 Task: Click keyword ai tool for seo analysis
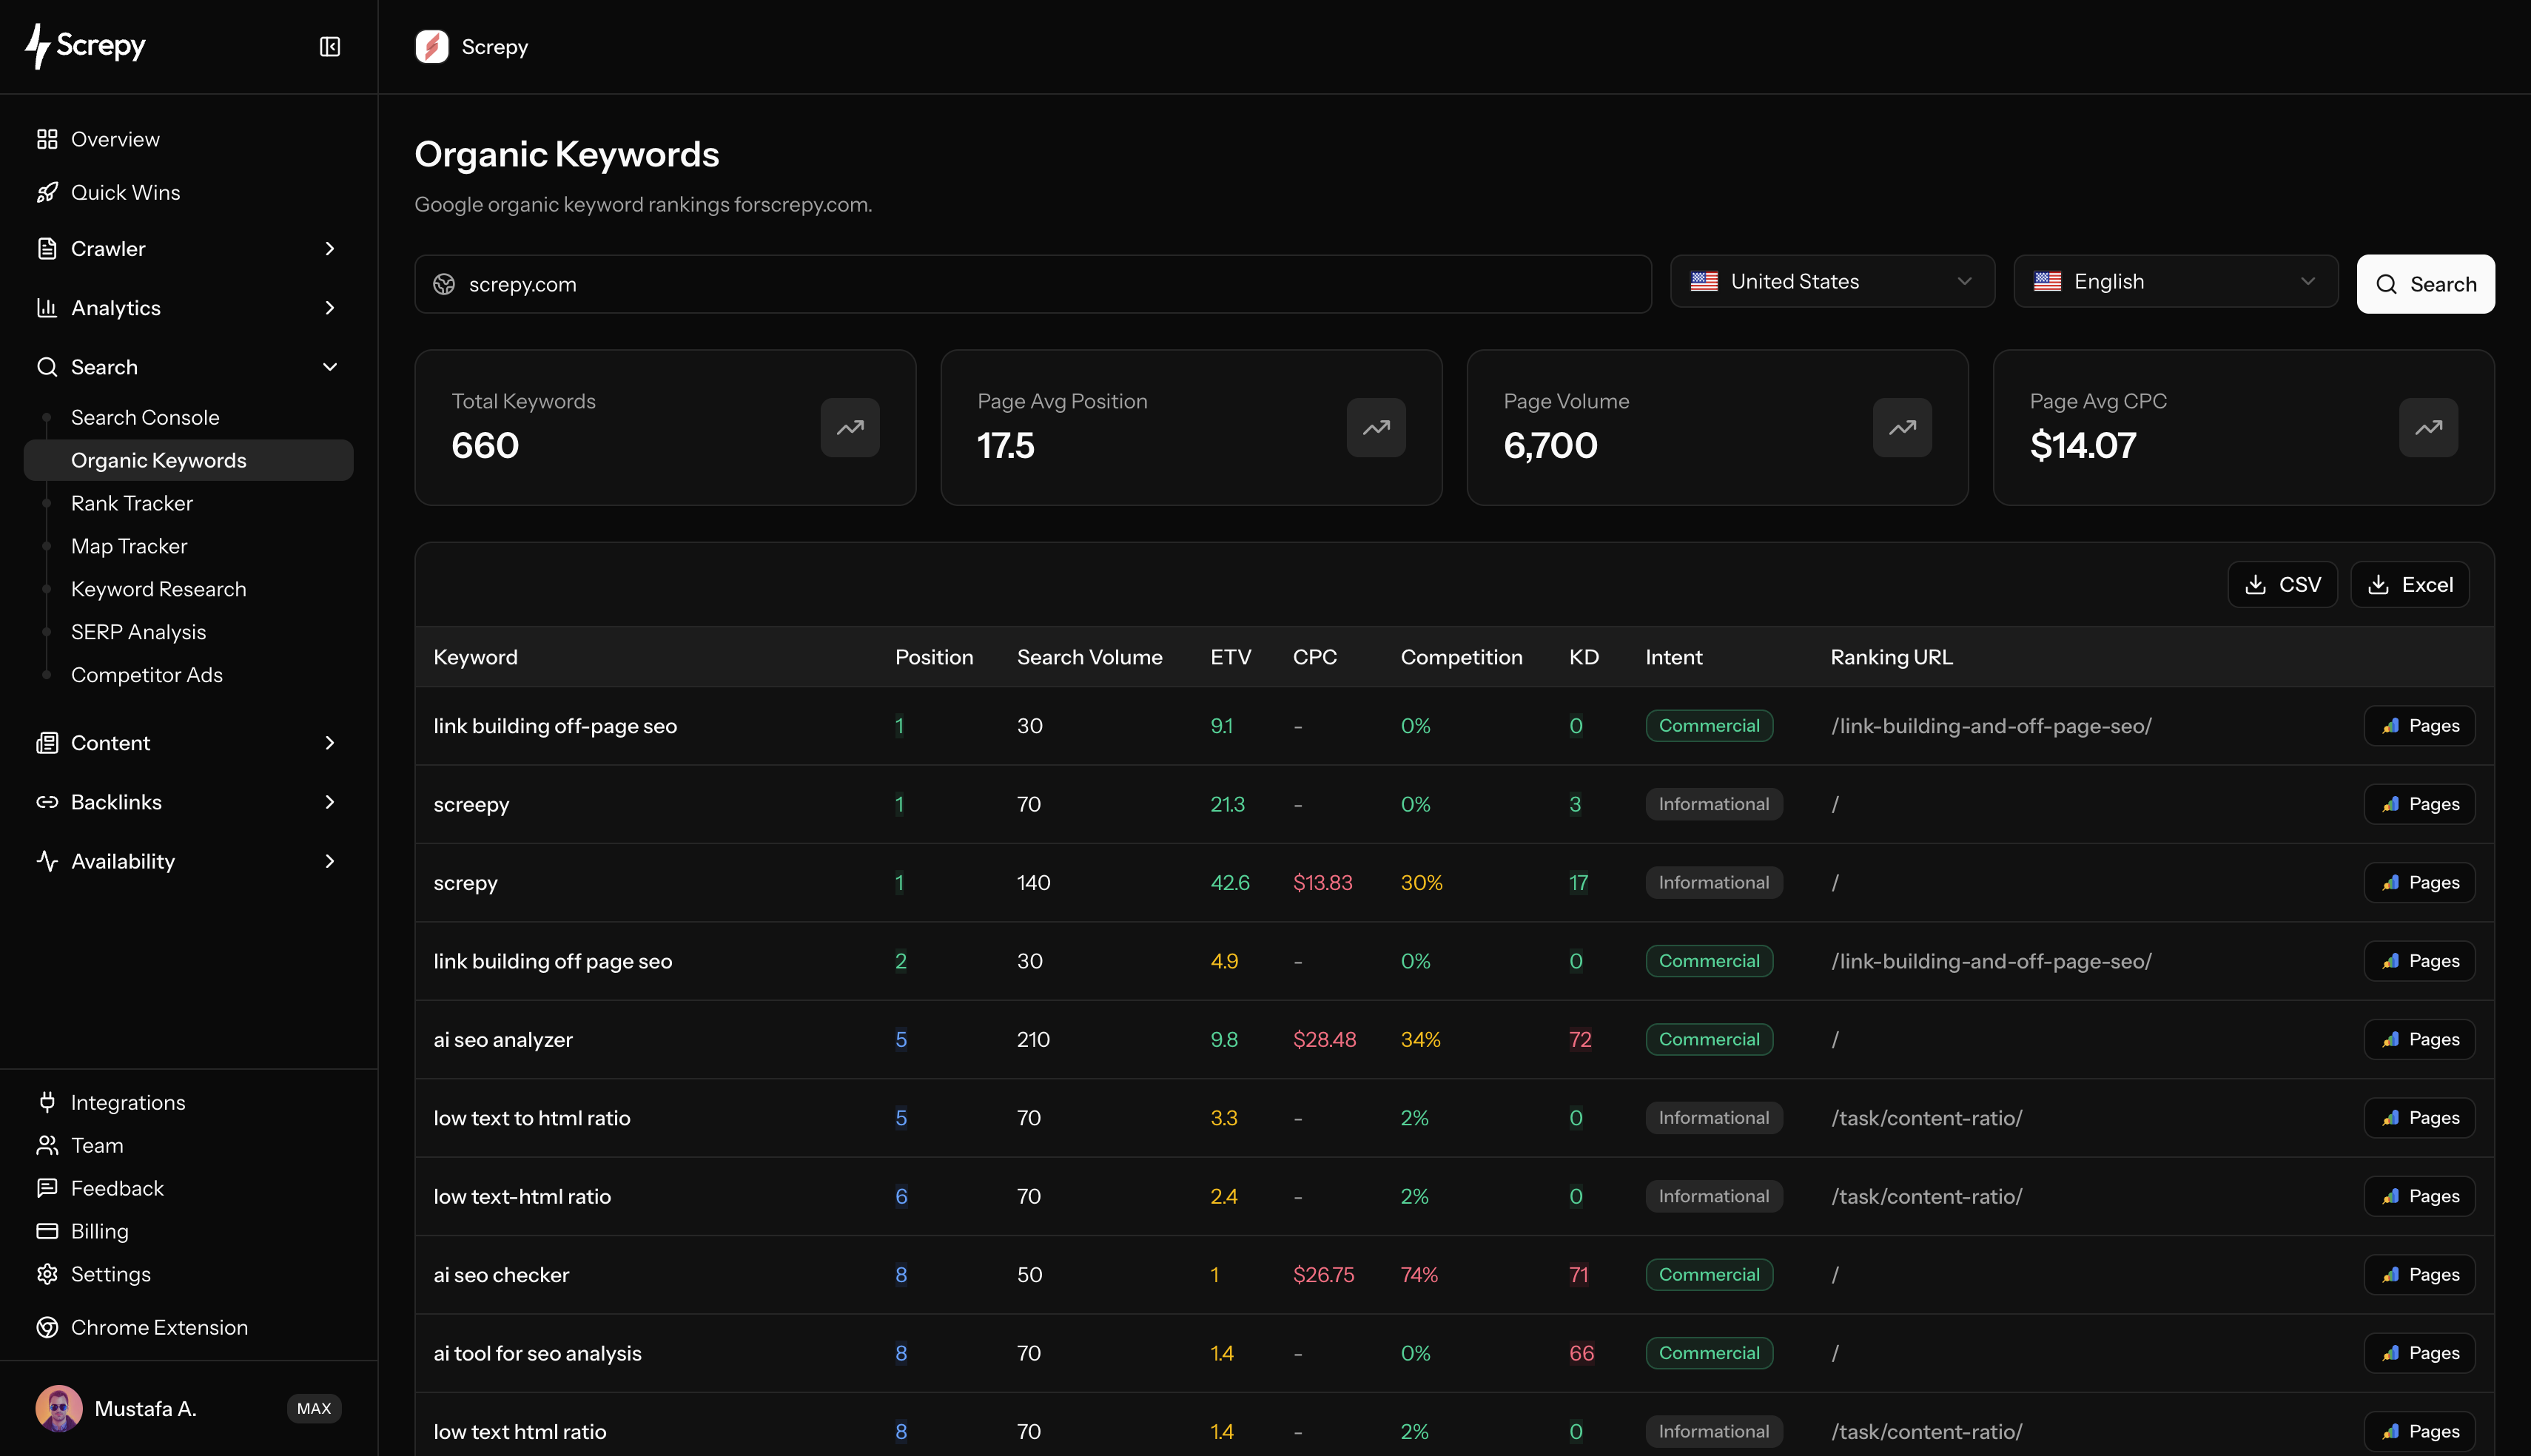[x=537, y=1353]
